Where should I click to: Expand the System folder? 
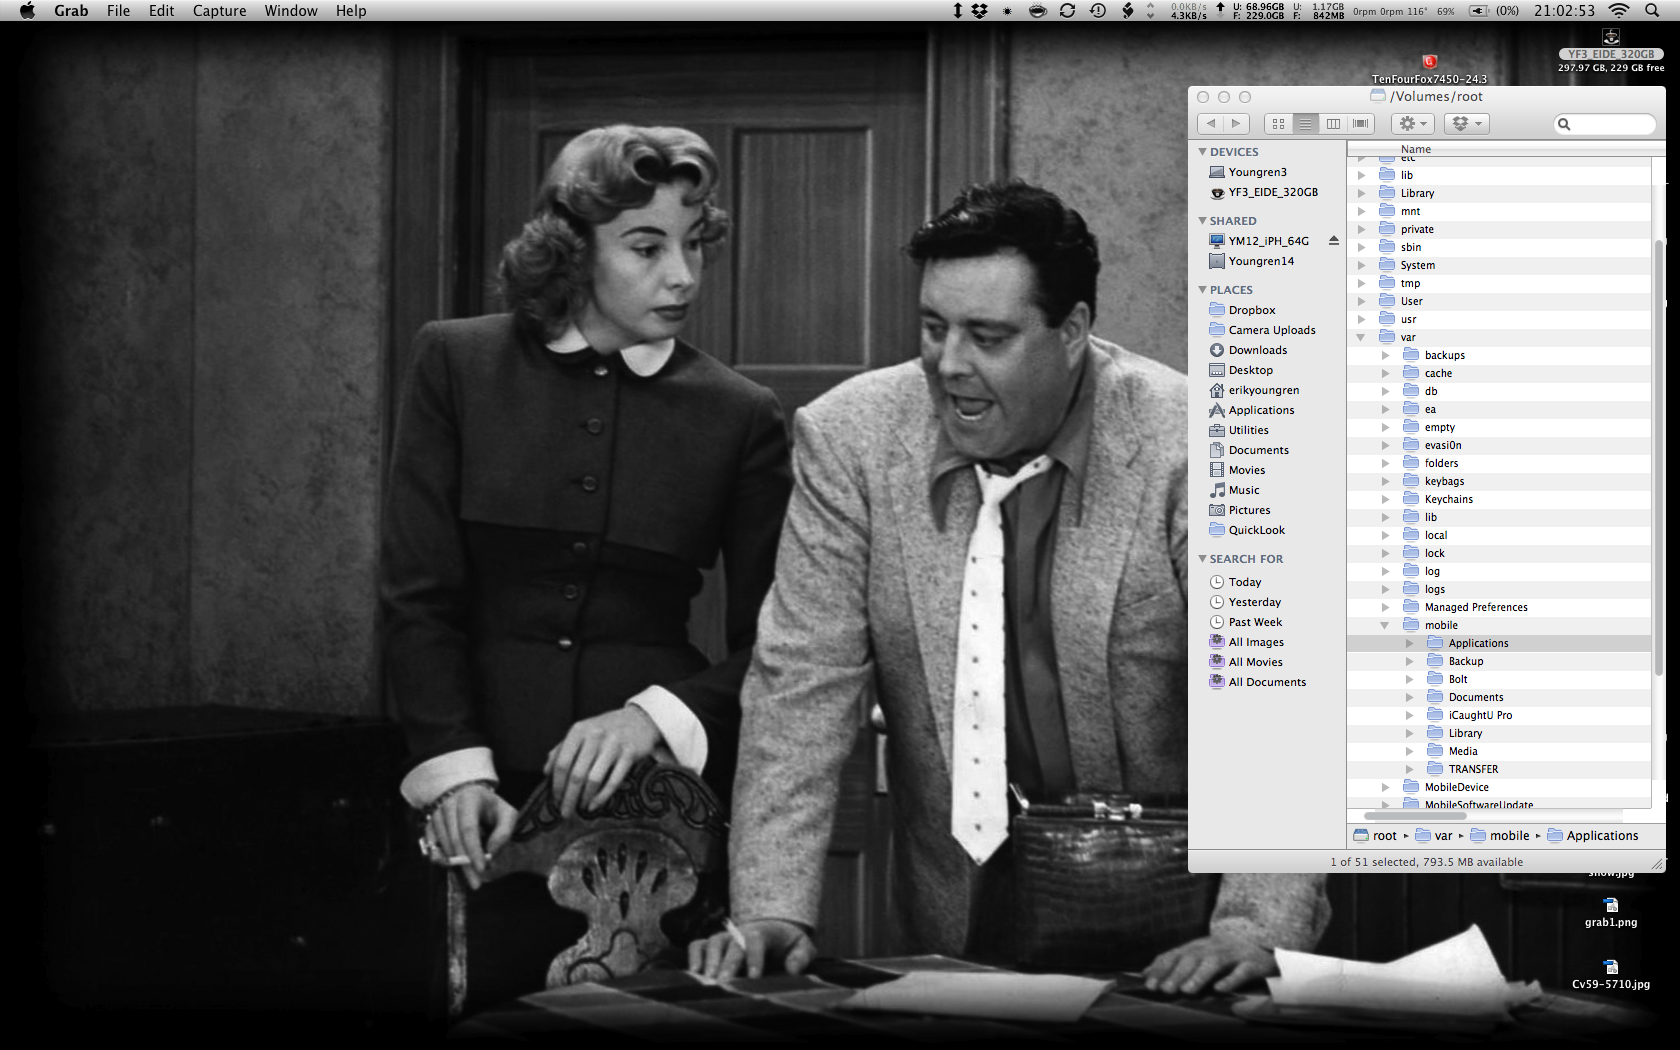pyautogui.click(x=1361, y=265)
